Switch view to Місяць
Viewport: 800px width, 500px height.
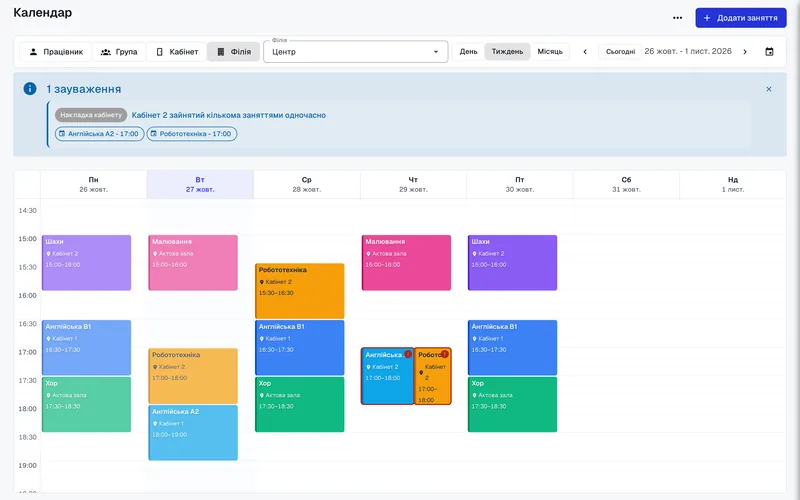[549, 52]
